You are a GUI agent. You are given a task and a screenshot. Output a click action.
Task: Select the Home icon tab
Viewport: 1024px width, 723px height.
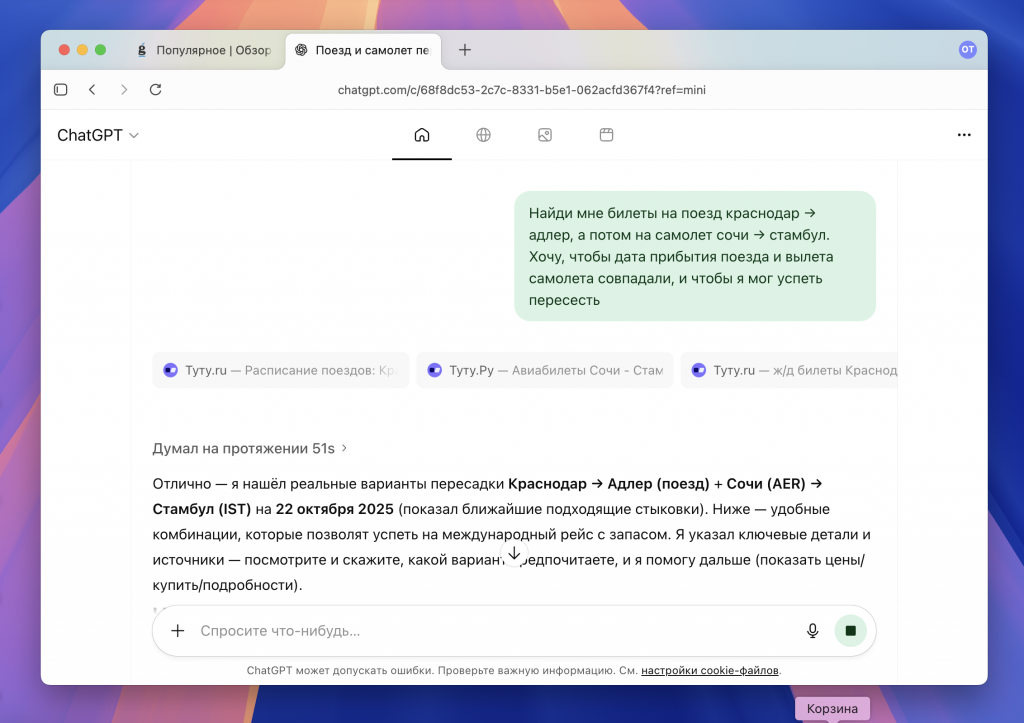(422, 135)
